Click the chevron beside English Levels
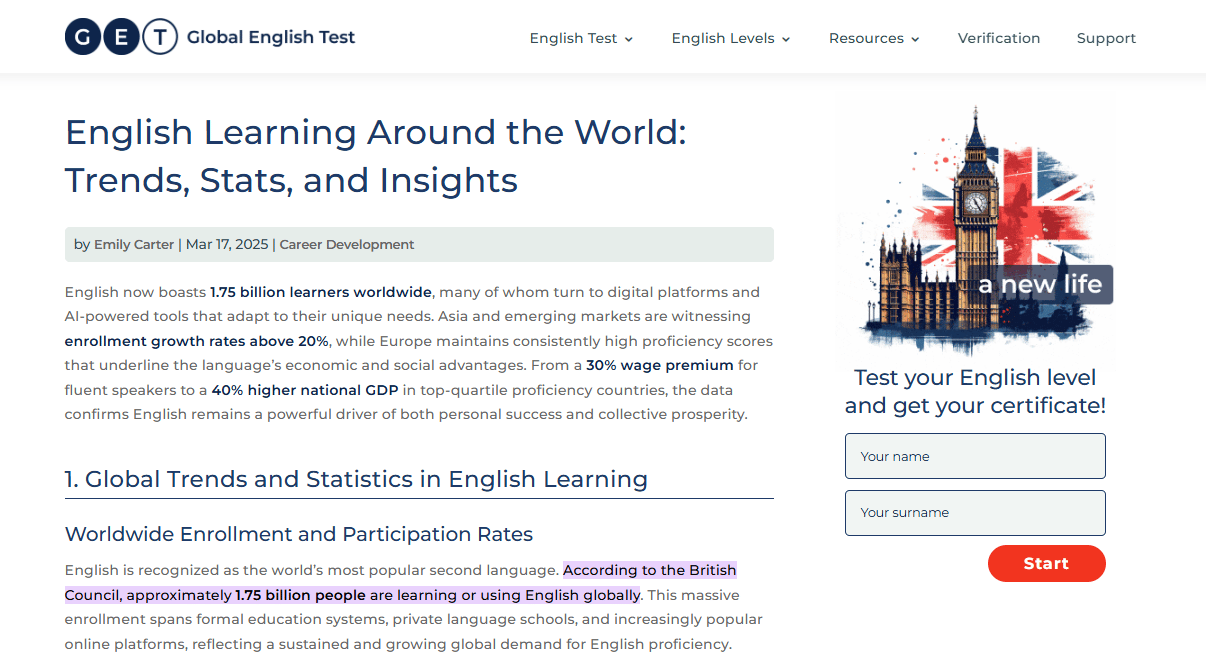This screenshot has width=1206, height=670. [x=785, y=39]
